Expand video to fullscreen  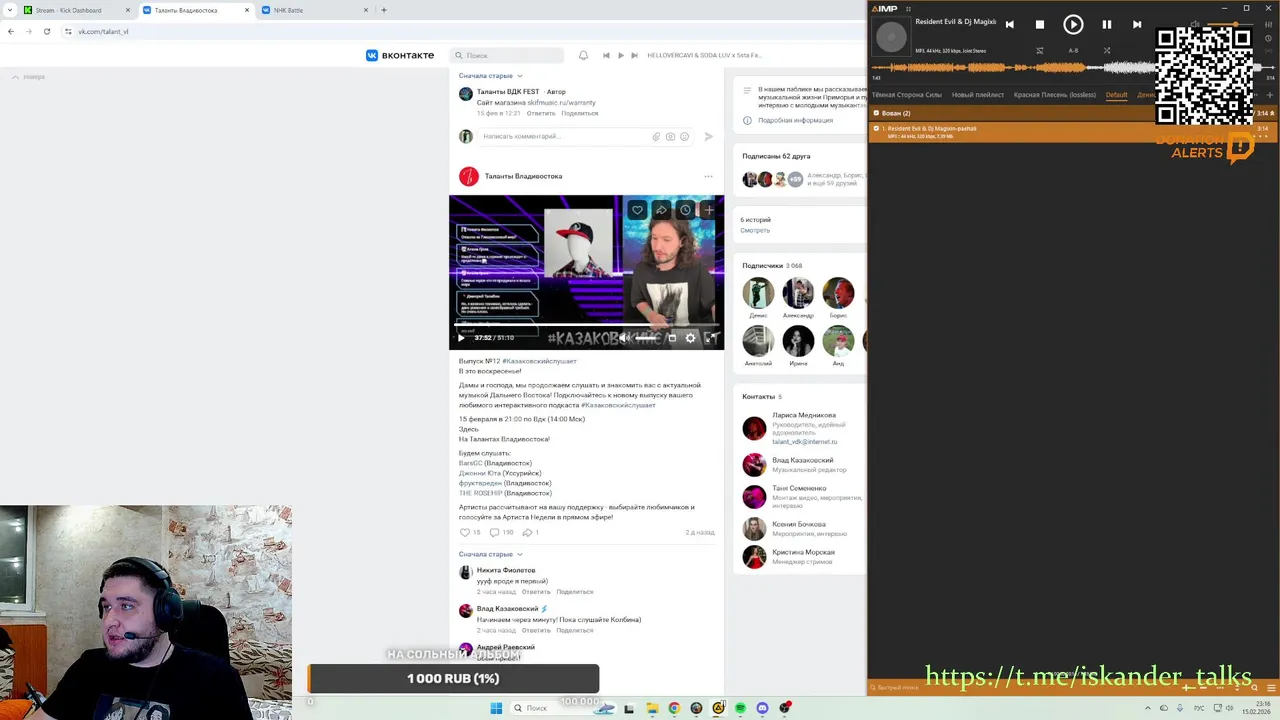tap(711, 338)
